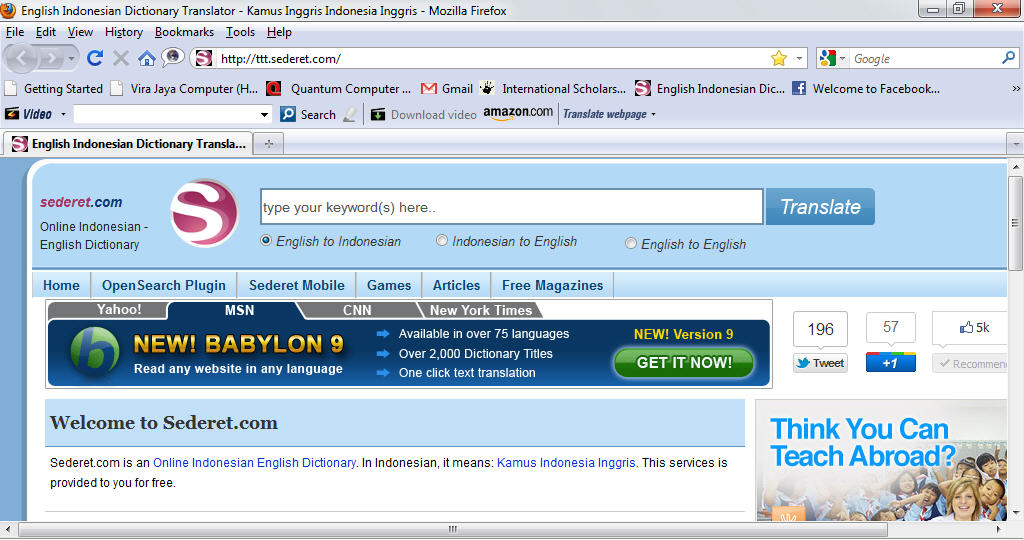Stop loading with the X icon
Screen dimensions: 1024x540
click(121, 59)
